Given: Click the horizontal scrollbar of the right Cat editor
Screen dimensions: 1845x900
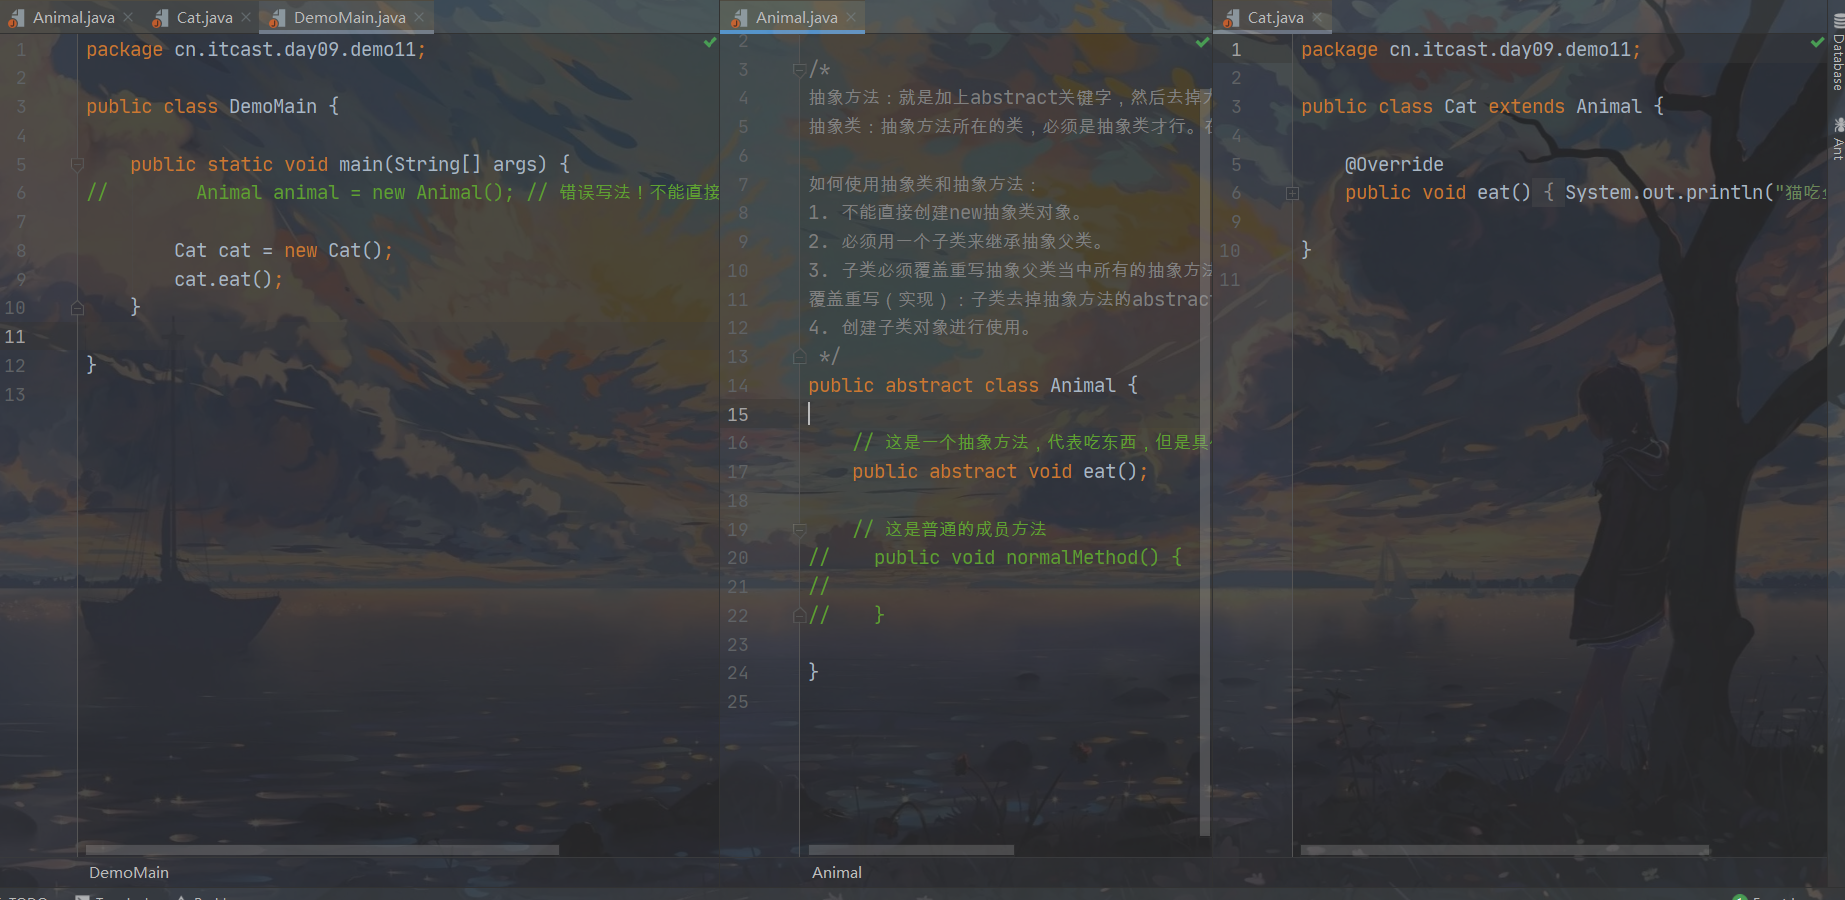Looking at the screenshot, I should coord(1505,850).
